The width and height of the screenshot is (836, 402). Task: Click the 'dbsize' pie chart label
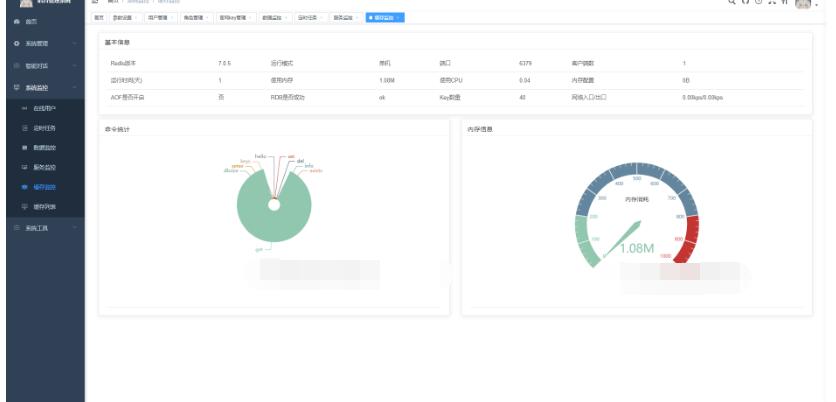(x=231, y=171)
